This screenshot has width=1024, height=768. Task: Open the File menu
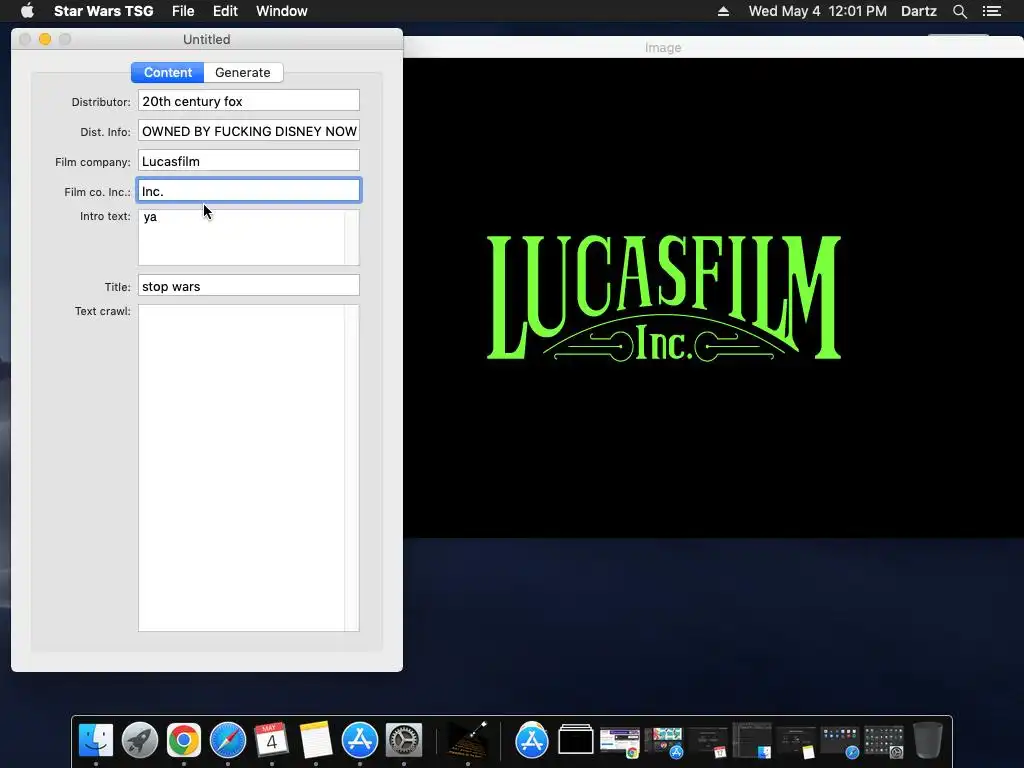click(183, 11)
